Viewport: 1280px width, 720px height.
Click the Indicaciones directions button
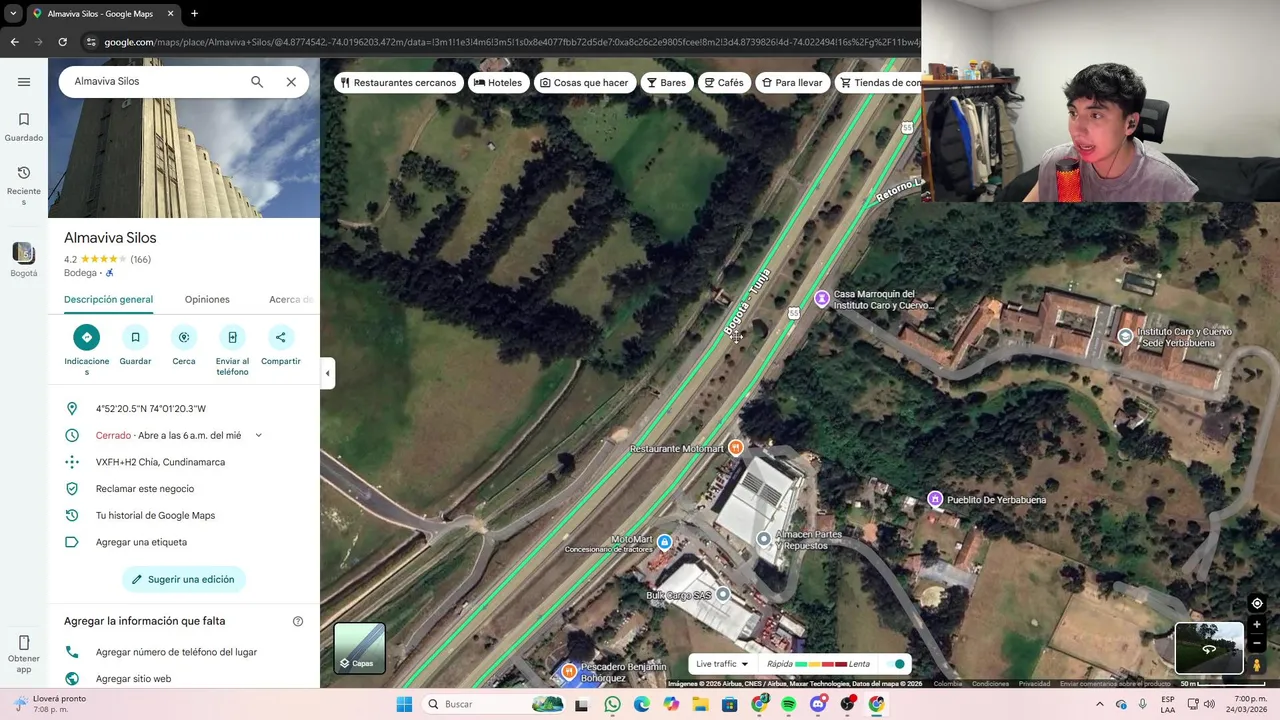[86, 337]
